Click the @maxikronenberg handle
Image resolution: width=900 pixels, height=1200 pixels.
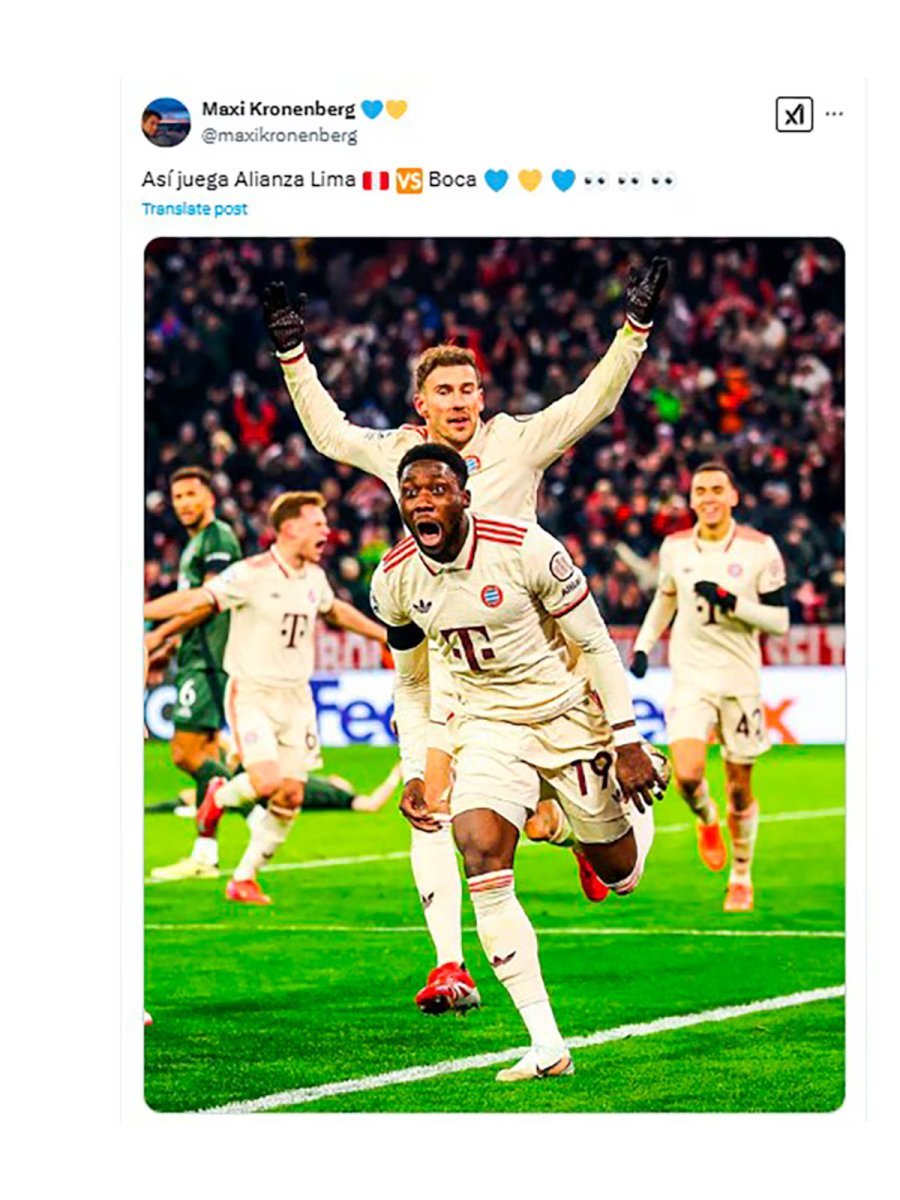279,135
